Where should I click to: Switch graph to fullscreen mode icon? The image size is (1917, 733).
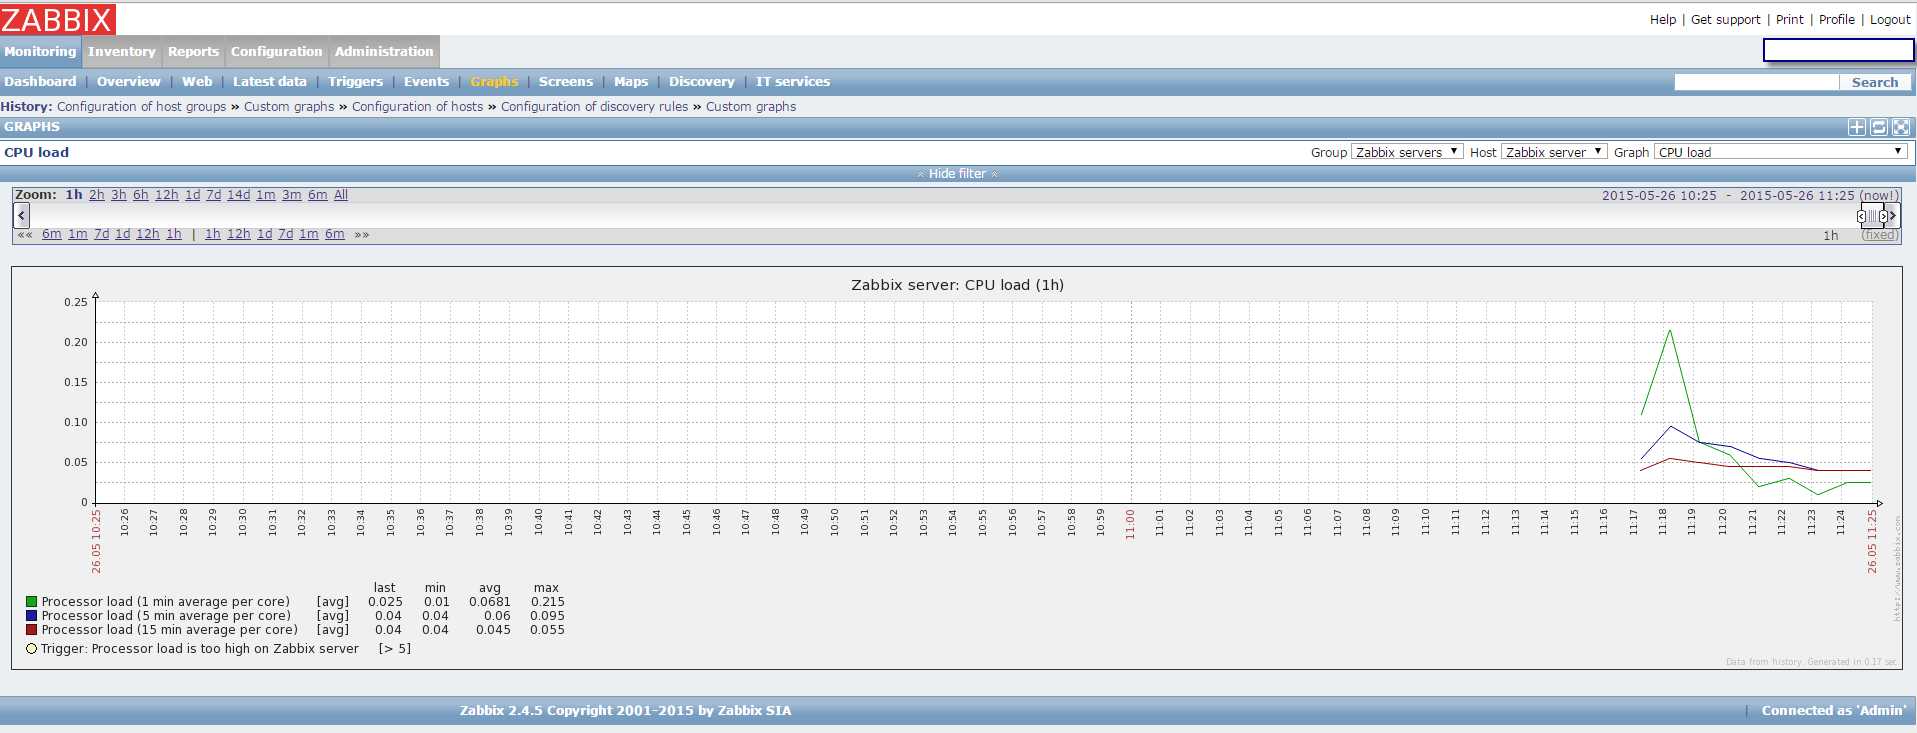[x=1901, y=127]
